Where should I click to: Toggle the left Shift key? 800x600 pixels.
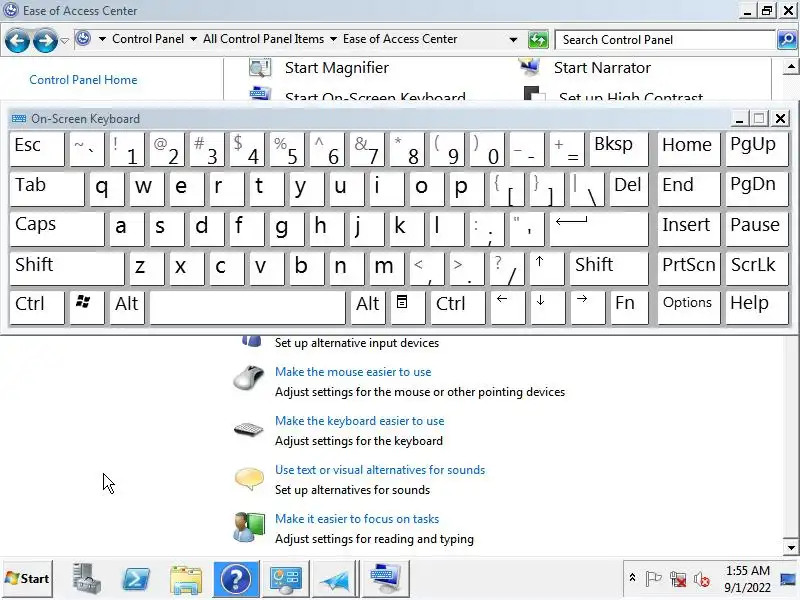tap(67, 267)
